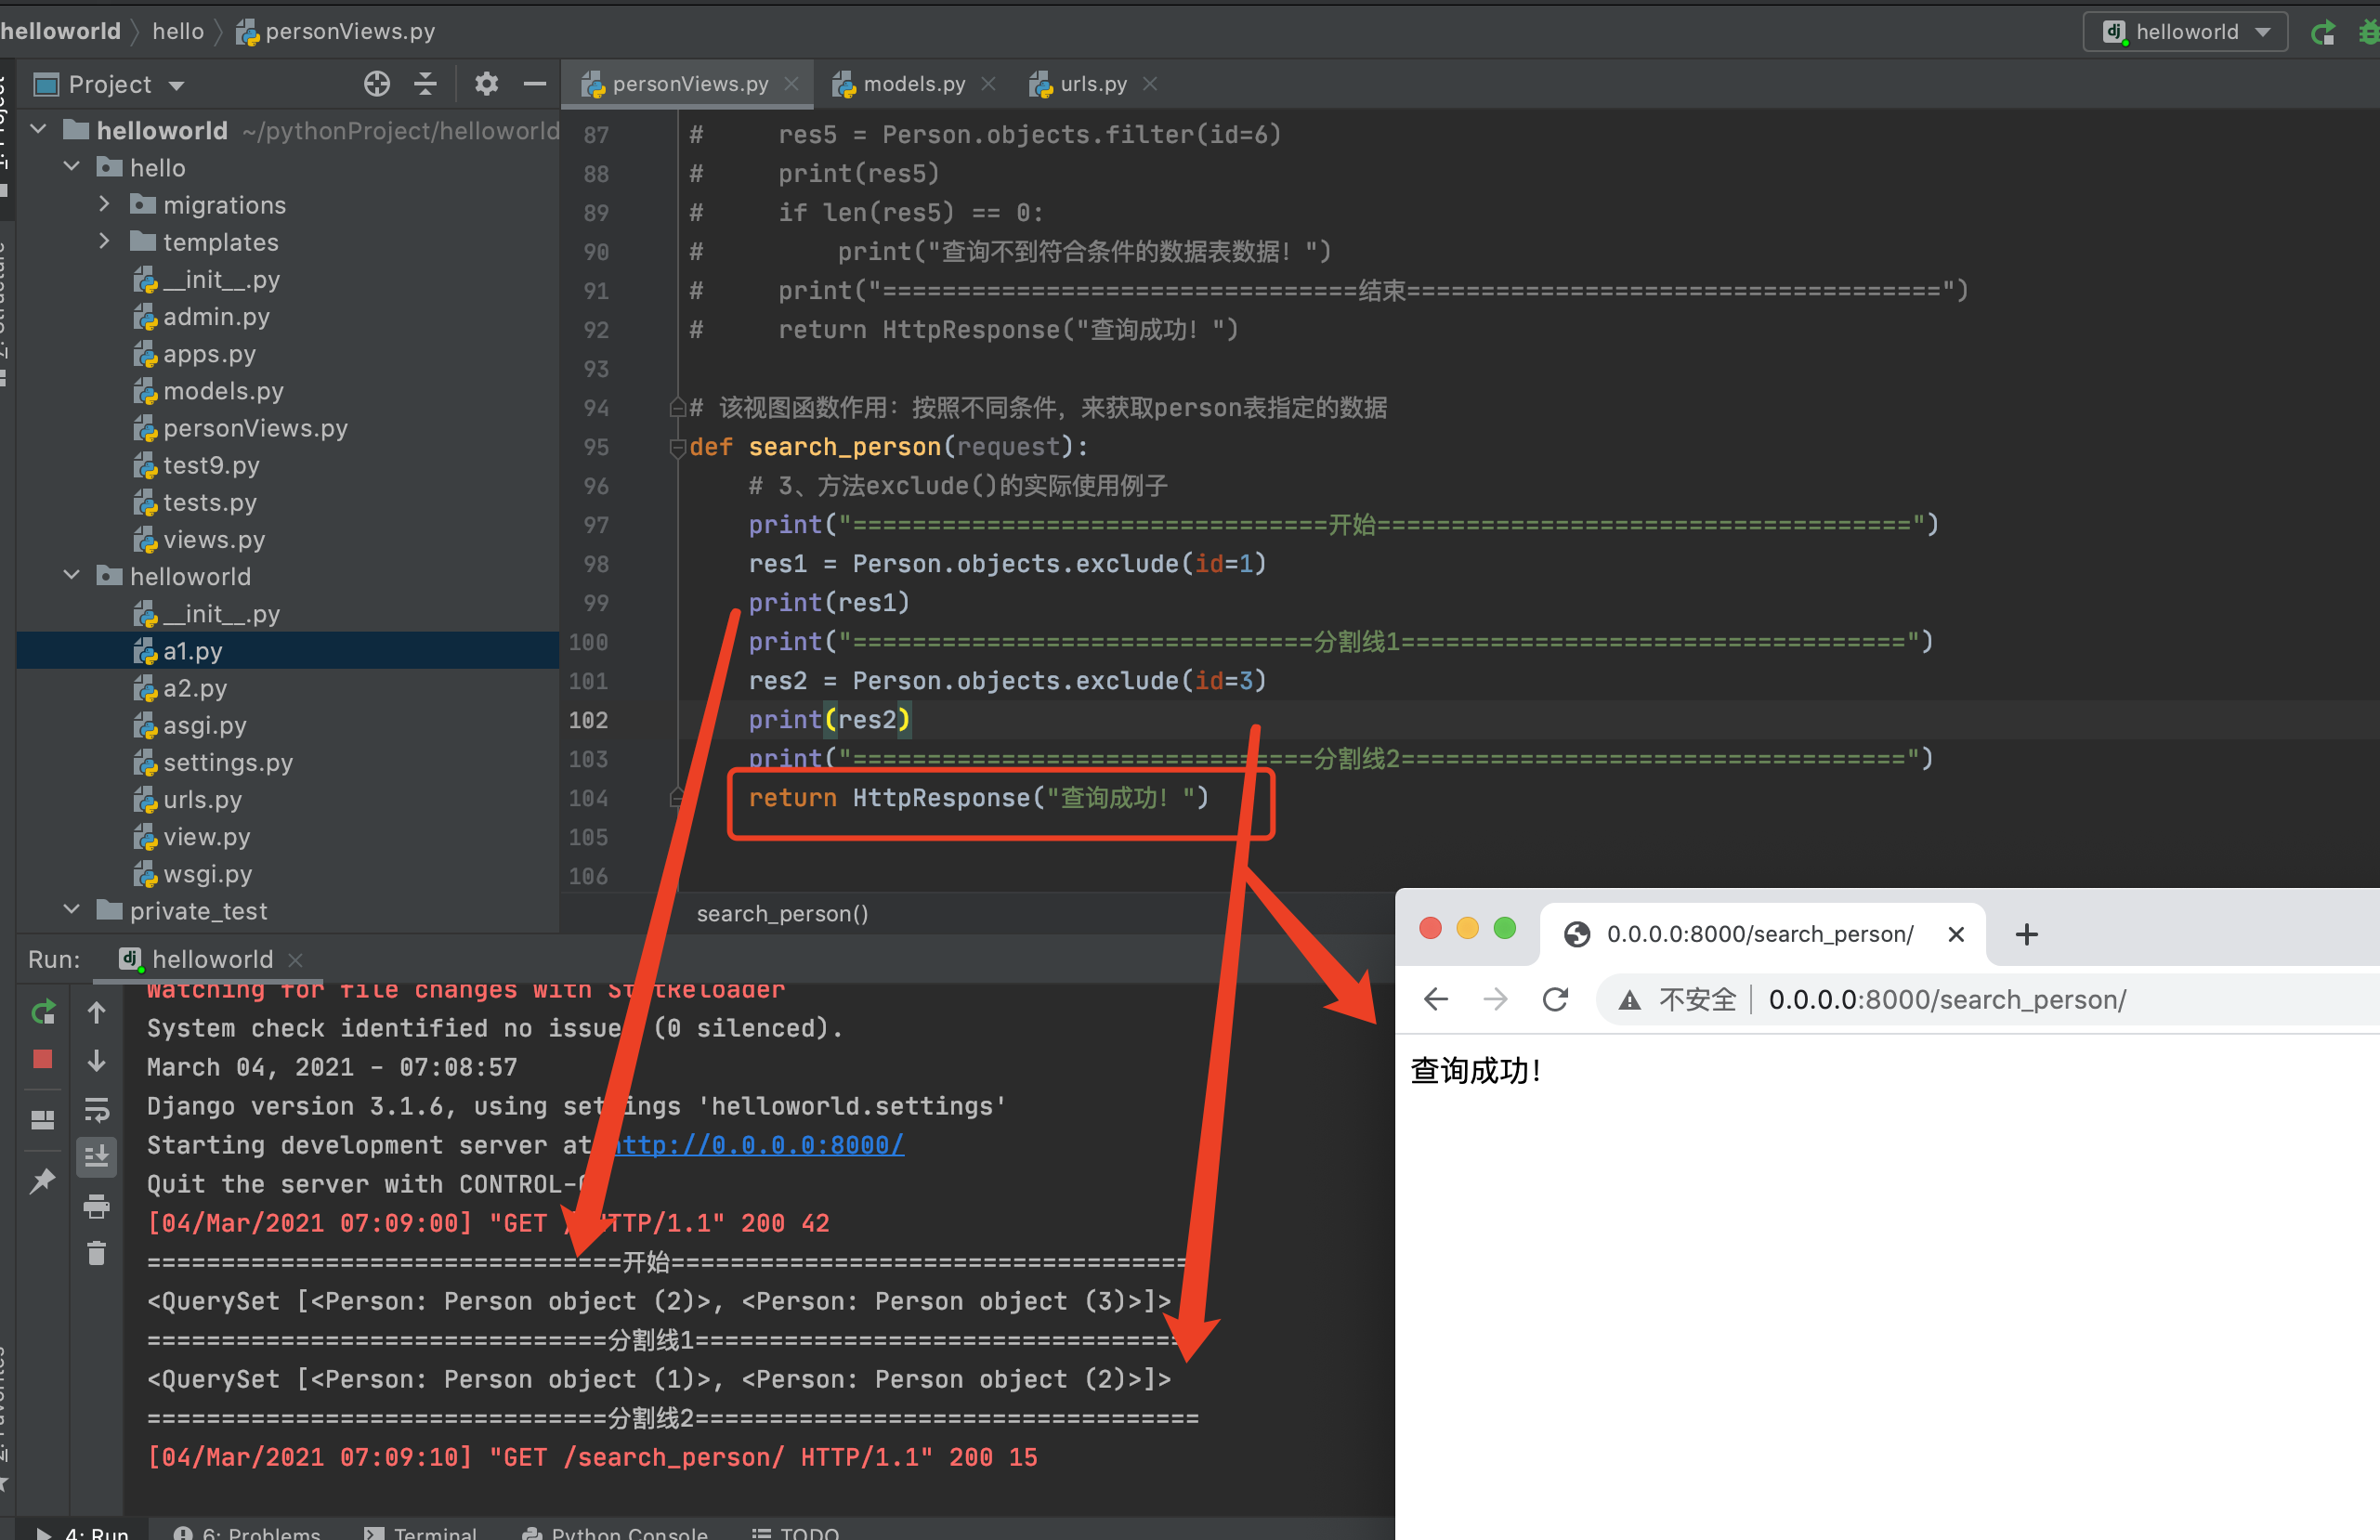Expand the migrations folder
2380x1540 pixels.
(x=104, y=205)
